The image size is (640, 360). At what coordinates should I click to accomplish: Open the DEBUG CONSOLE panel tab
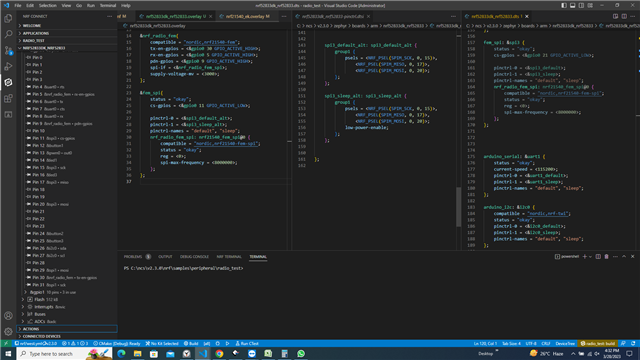point(194,257)
